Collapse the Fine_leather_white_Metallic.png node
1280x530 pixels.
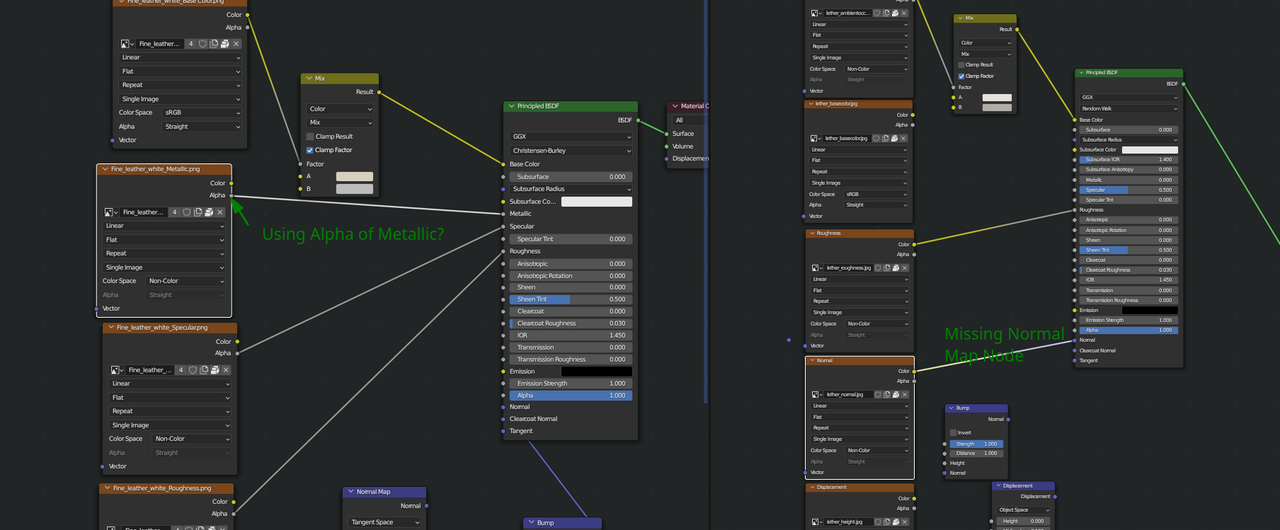105,170
